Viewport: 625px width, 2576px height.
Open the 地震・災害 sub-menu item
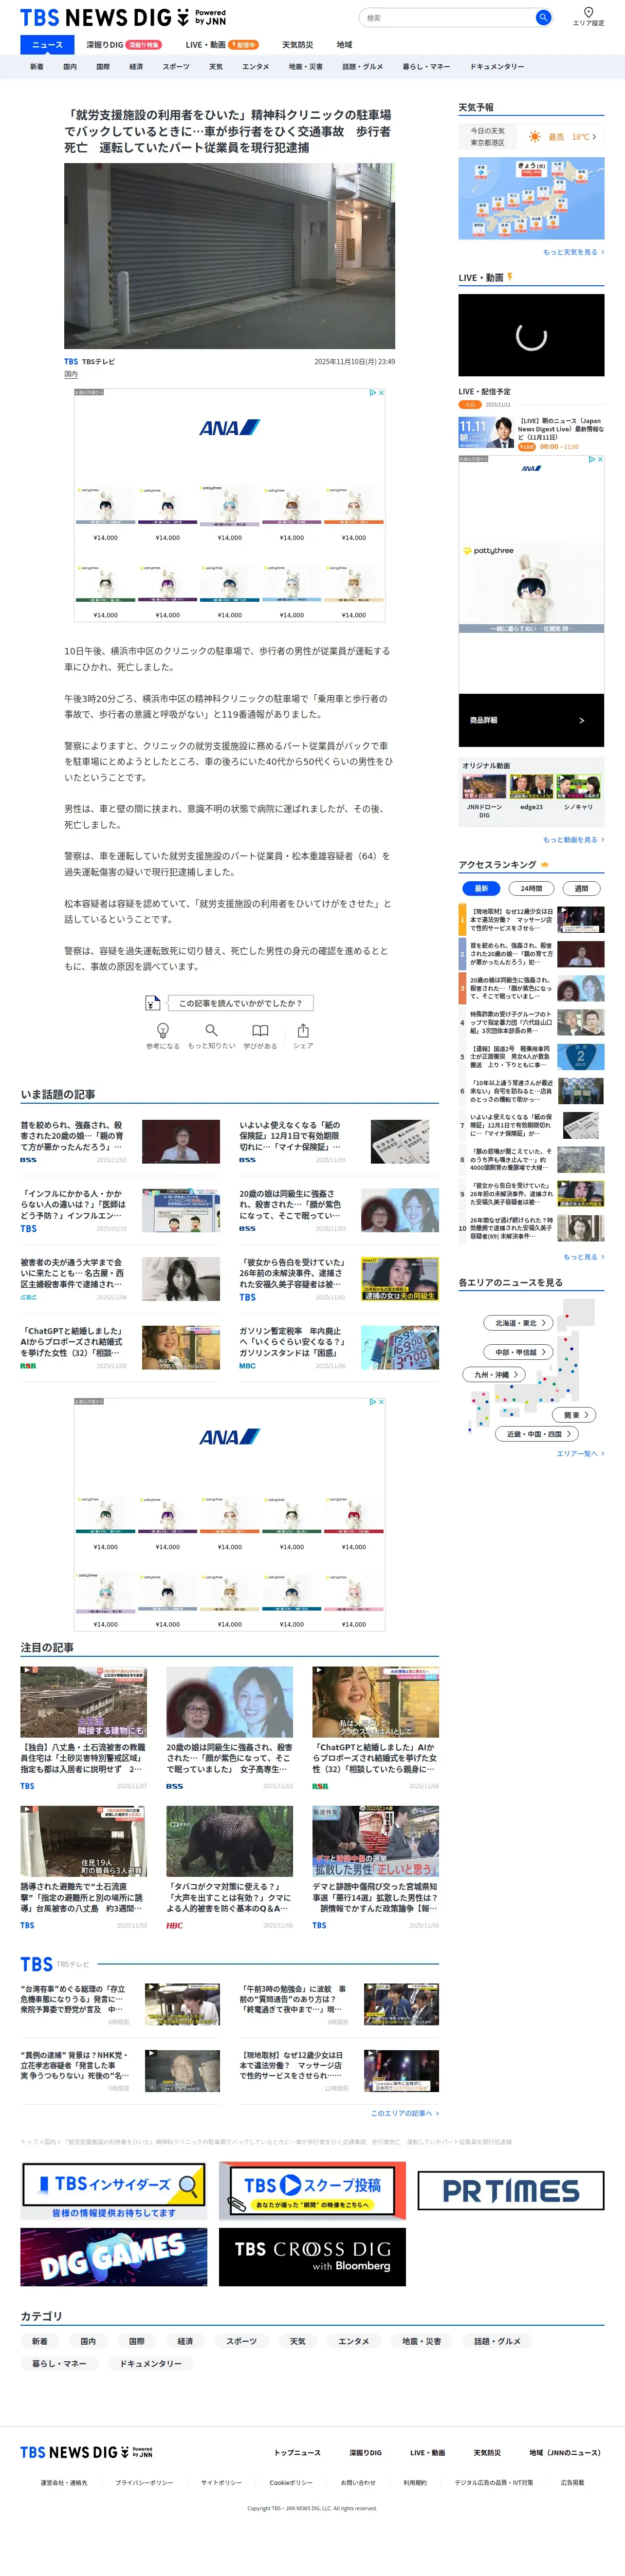click(306, 66)
